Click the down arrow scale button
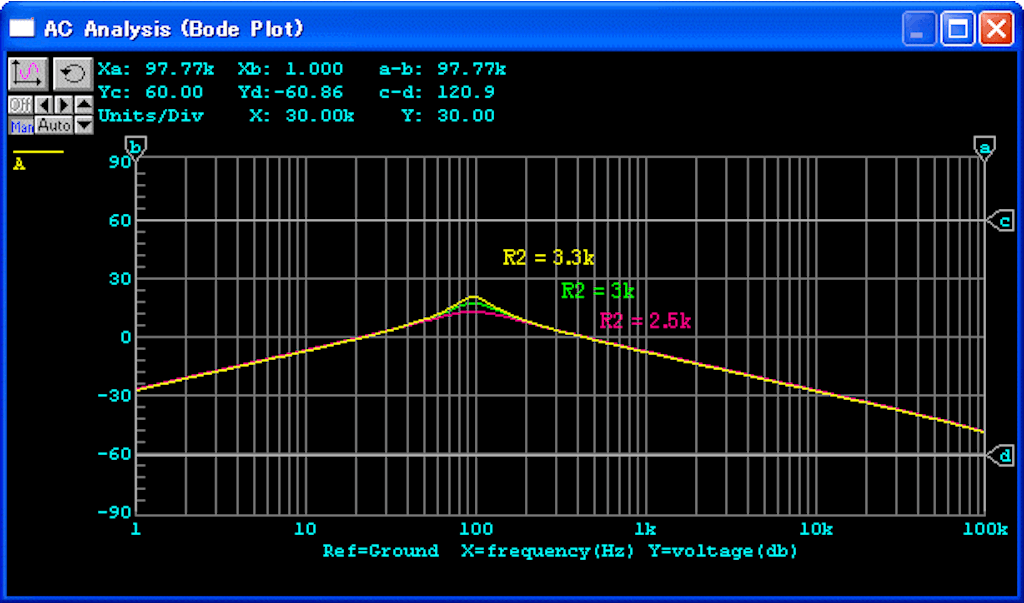Screen dimensions: 1024x603 click(x=84, y=125)
